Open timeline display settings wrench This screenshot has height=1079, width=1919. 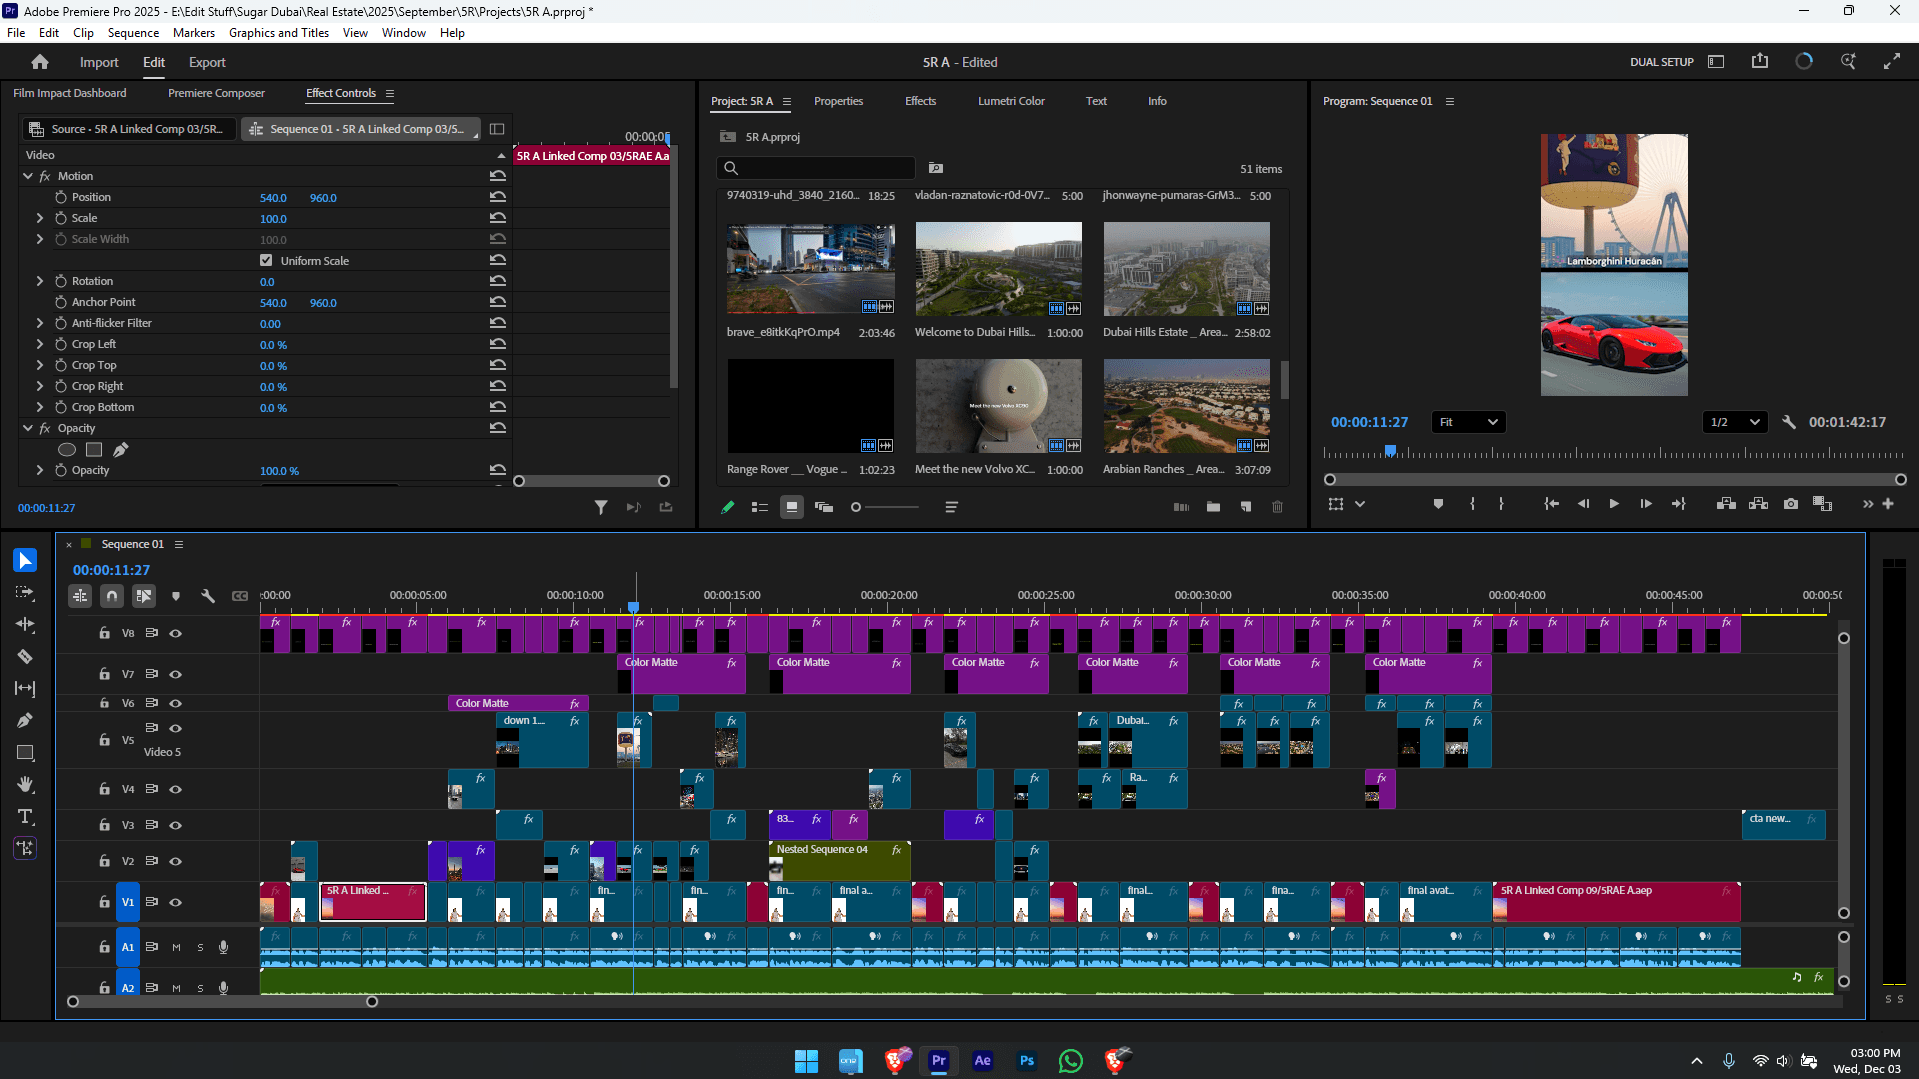point(208,596)
